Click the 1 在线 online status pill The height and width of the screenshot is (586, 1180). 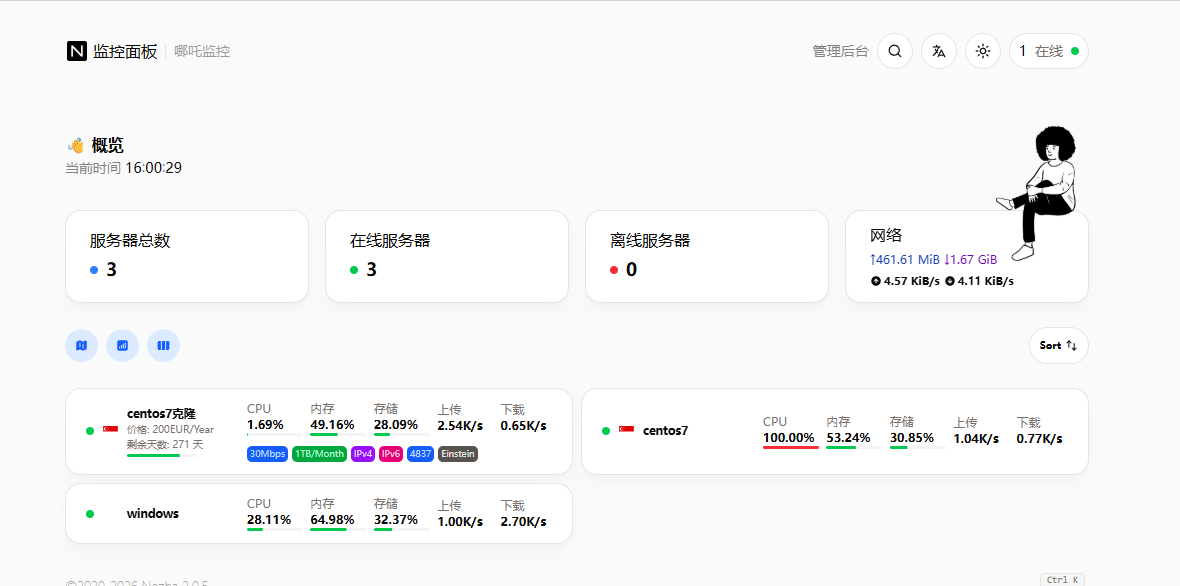(x=1048, y=51)
